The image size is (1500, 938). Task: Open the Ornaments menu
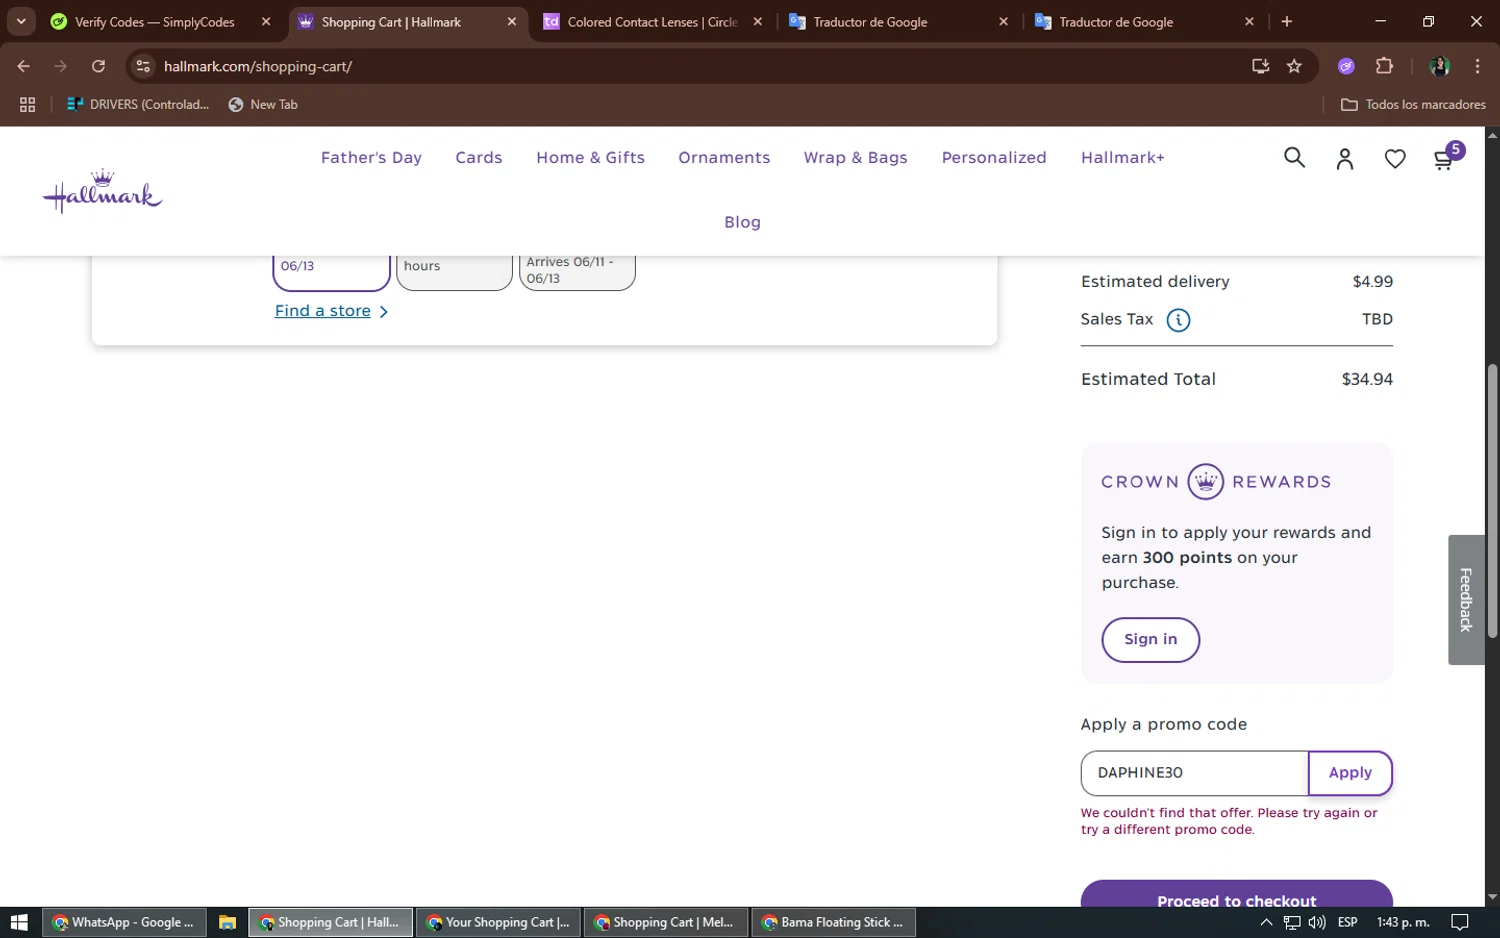[724, 158]
